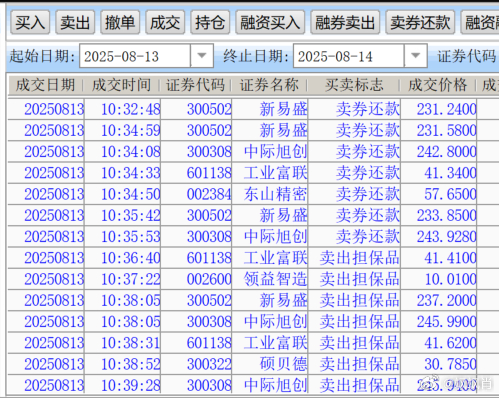Click the 成交价格 column header
The image size is (499, 398).
(x=438, y=85)
